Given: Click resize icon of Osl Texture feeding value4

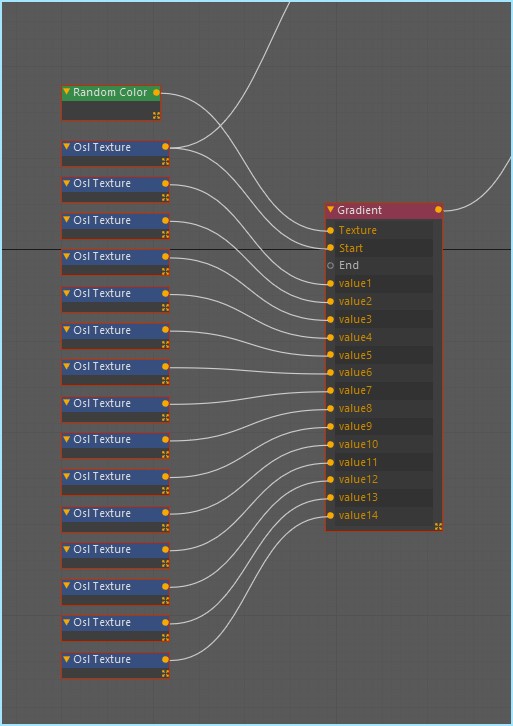Looking at the screenshot, I should tap(165, 307).
